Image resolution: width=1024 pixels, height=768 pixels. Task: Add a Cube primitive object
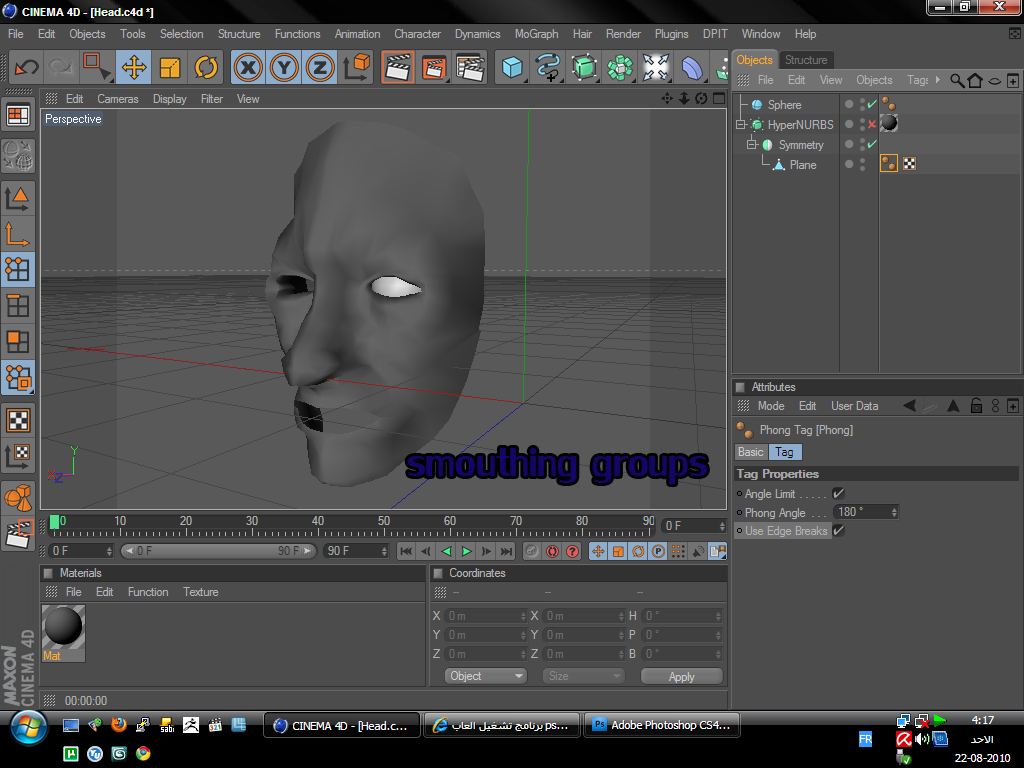pos(512,67)
